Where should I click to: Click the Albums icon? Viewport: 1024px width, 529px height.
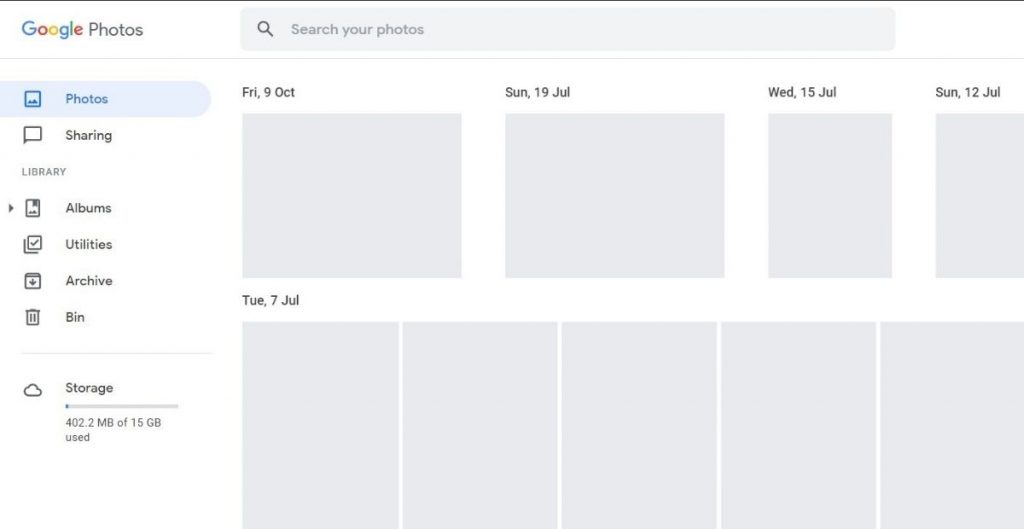tap(33, 208)
